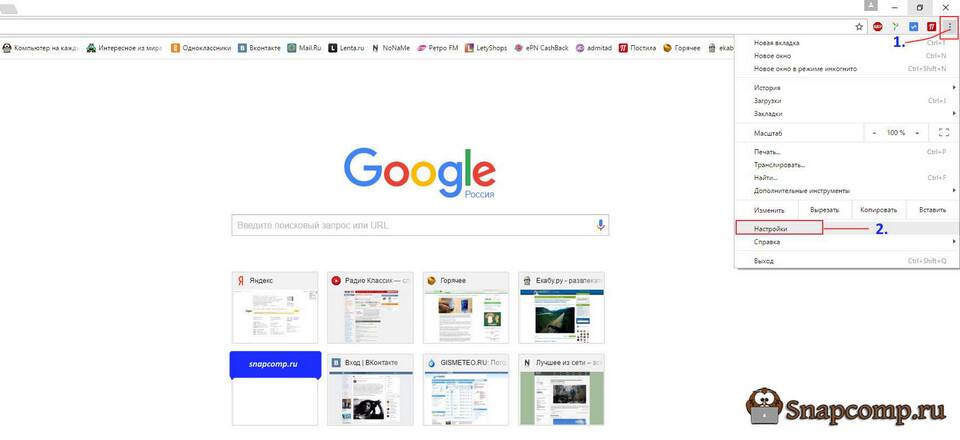Open Ретро FM bookmark

(x=437, y=48)
